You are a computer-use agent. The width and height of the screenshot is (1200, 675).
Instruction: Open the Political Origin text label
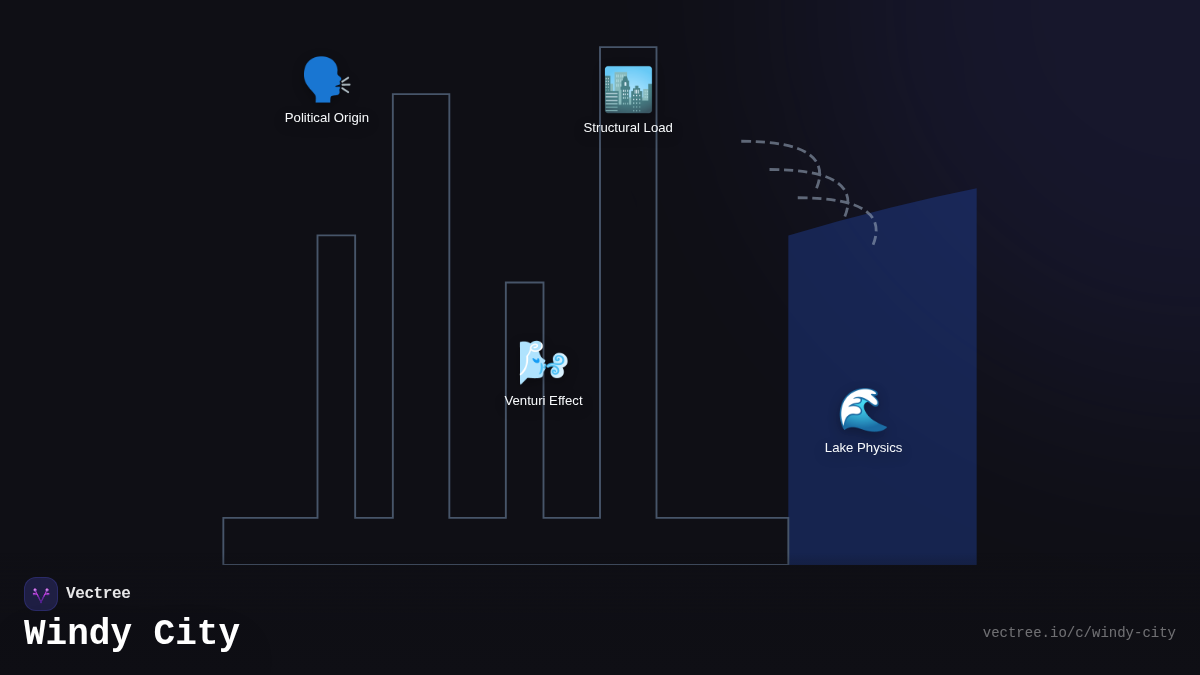tap(327, 118)
